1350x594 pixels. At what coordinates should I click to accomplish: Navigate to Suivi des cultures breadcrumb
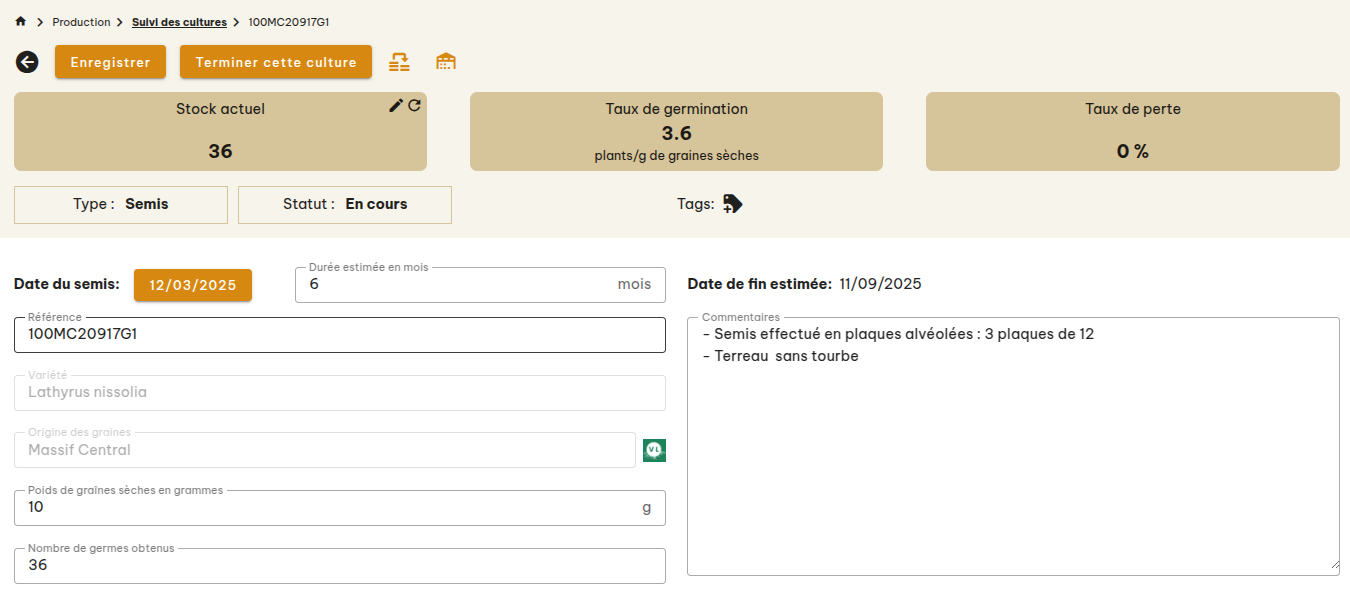point(179,22)
